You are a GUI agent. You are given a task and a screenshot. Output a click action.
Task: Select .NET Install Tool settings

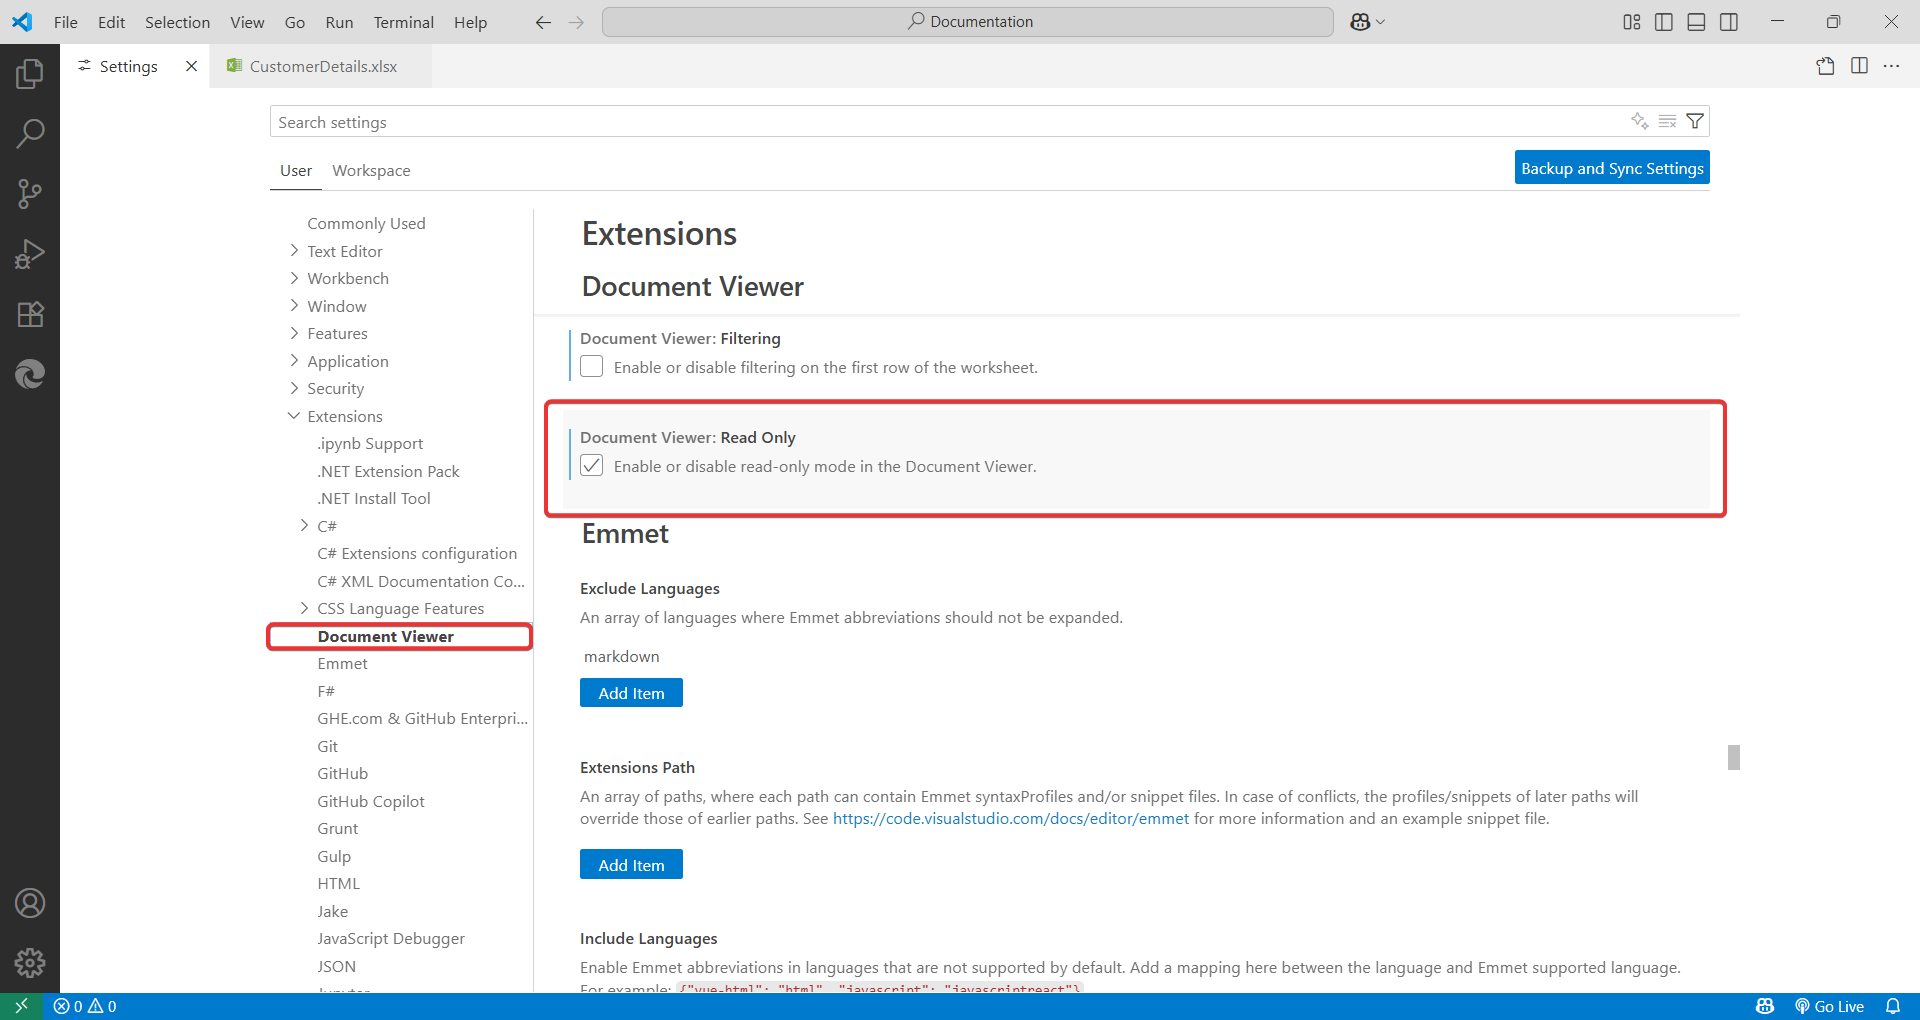point(374,498)
